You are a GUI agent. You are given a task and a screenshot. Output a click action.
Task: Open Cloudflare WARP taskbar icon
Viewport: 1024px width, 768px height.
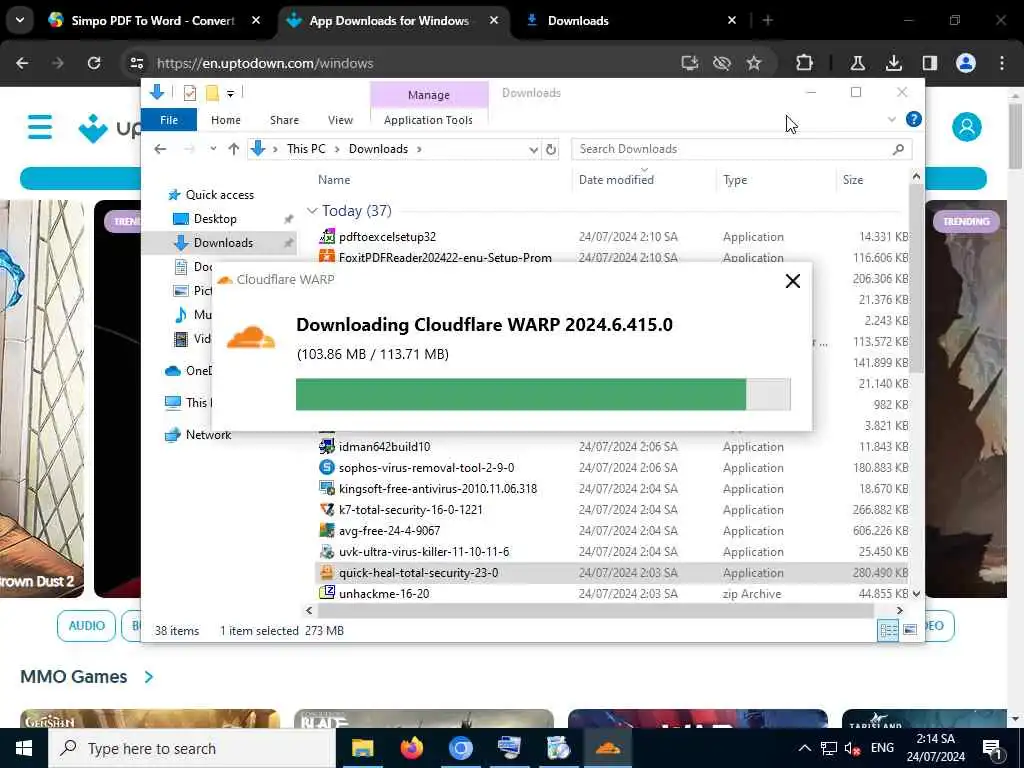pos(607,748)
